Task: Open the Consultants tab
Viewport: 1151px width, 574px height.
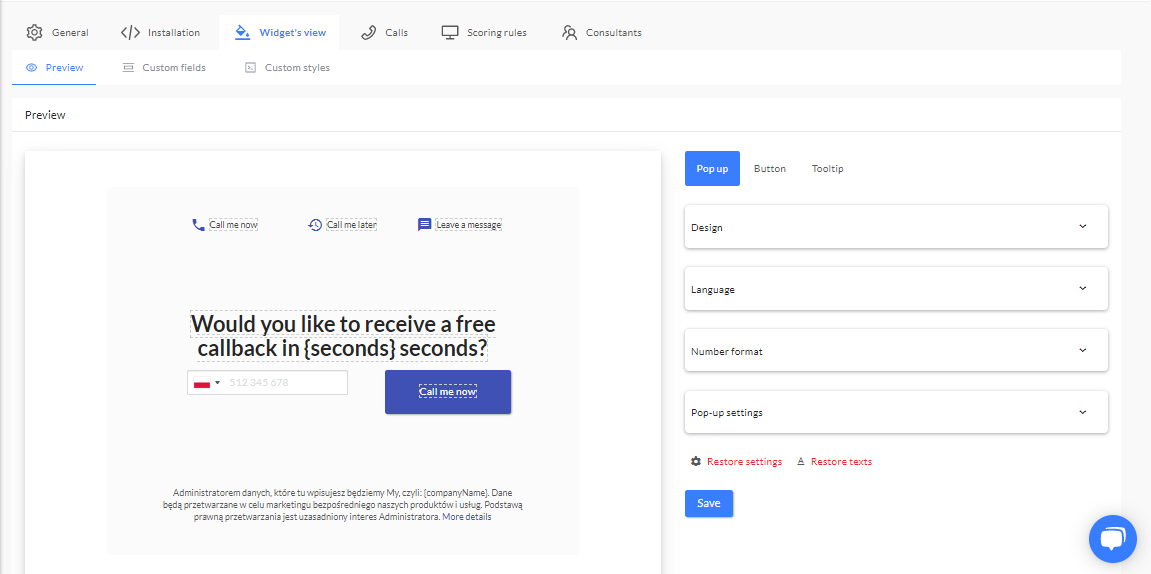Action: (x=602, y=33)
